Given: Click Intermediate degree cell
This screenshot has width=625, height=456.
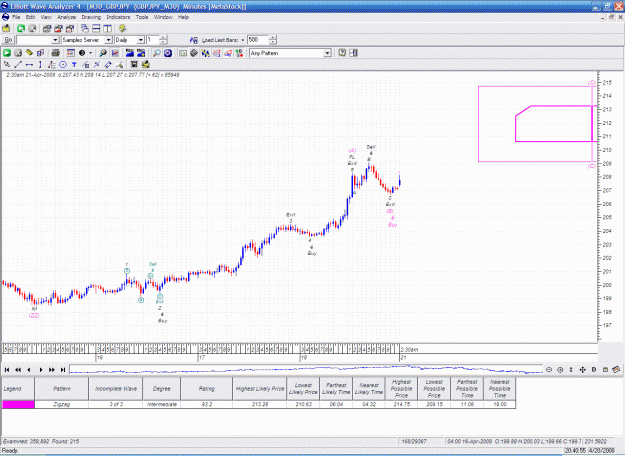Looking at the screenshot, I should pos(161,405).
